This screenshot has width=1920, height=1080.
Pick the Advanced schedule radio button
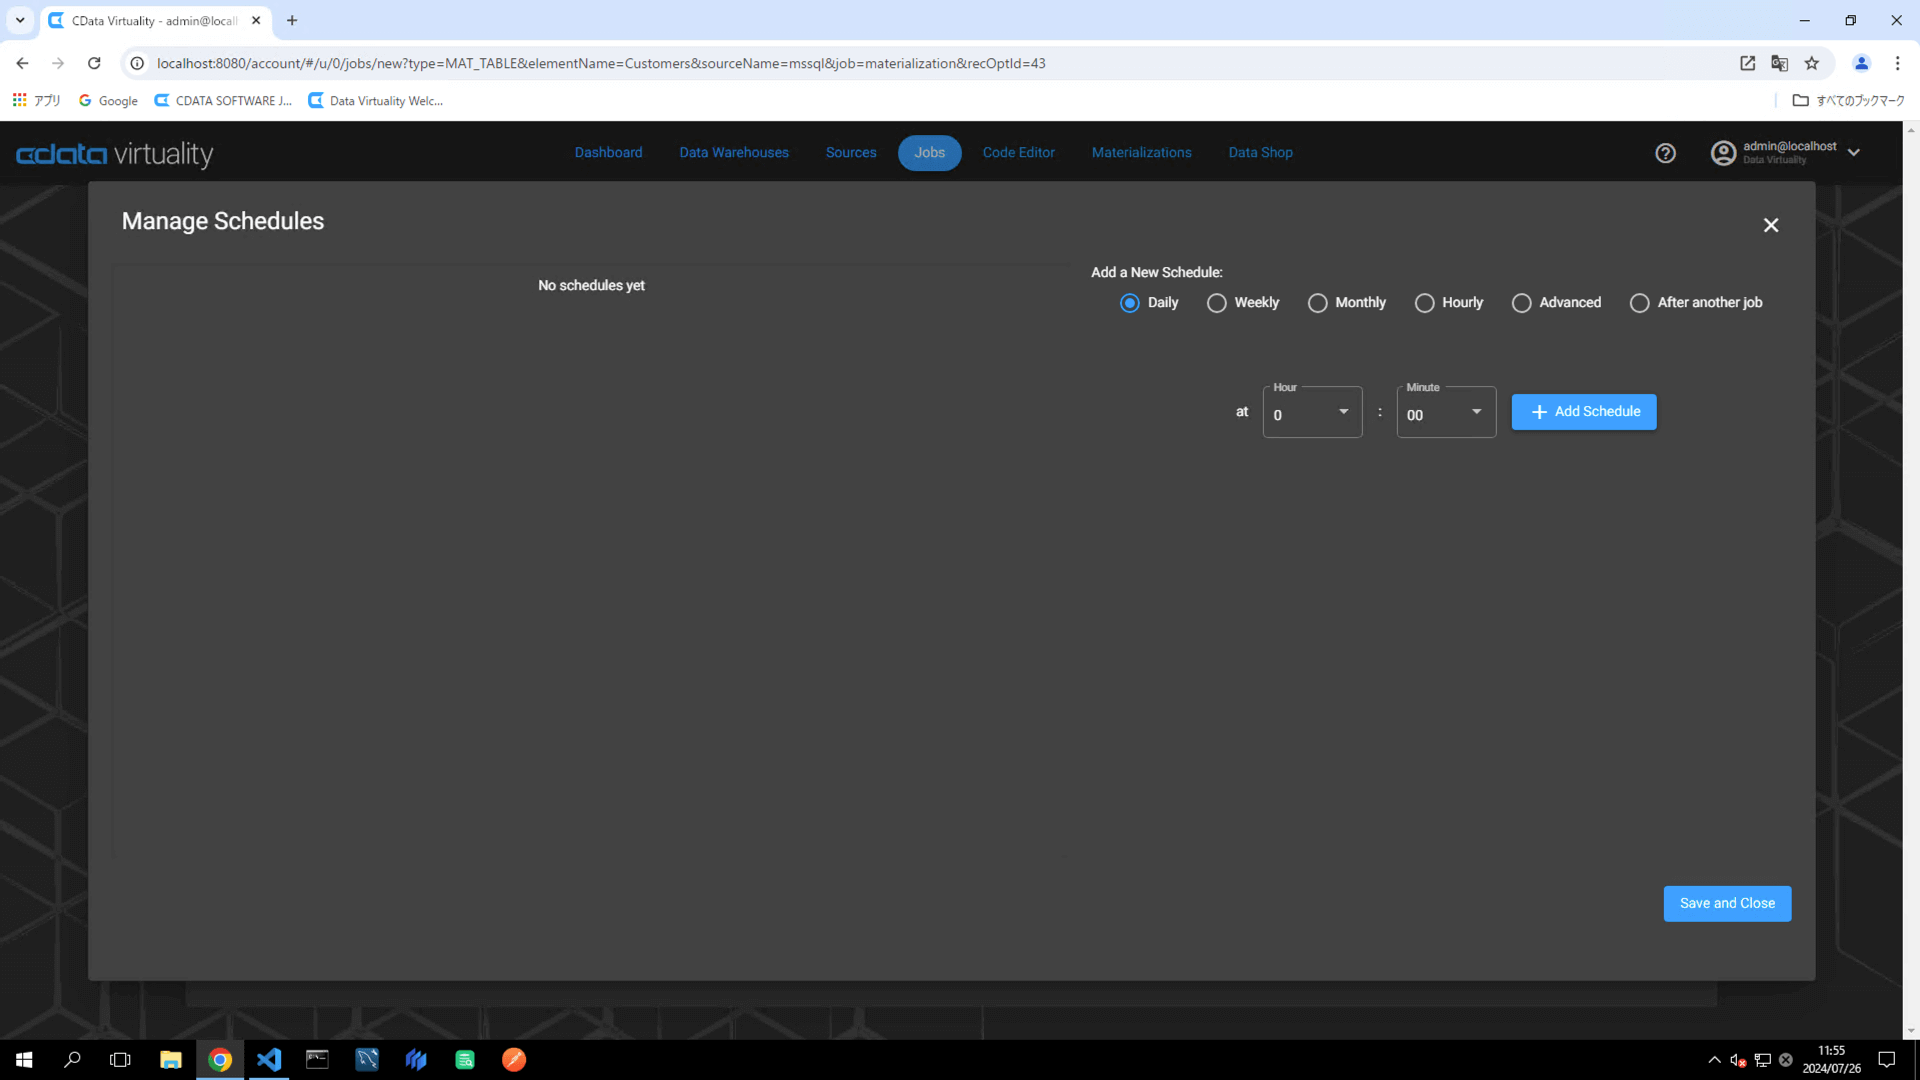[1521, 303]
